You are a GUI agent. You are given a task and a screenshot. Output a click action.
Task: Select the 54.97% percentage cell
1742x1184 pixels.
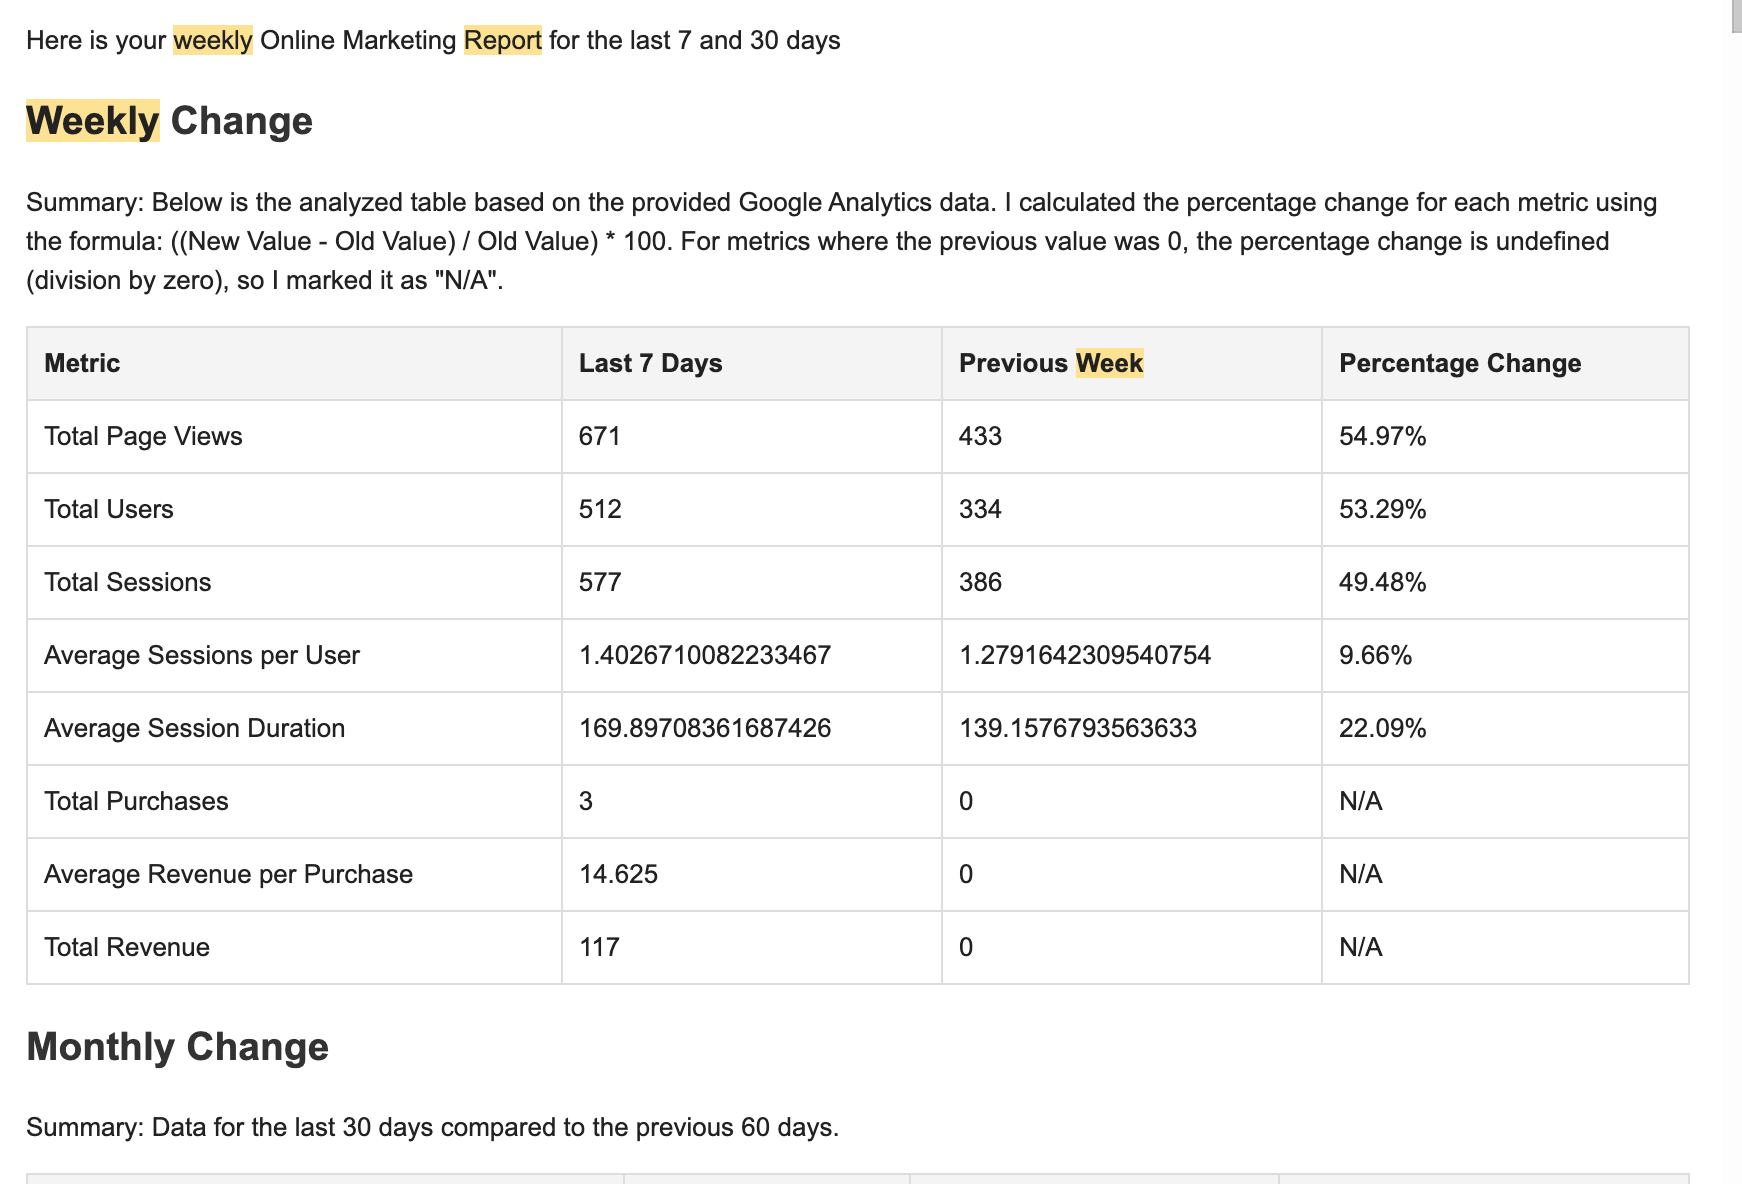(x=1382, y=436)
